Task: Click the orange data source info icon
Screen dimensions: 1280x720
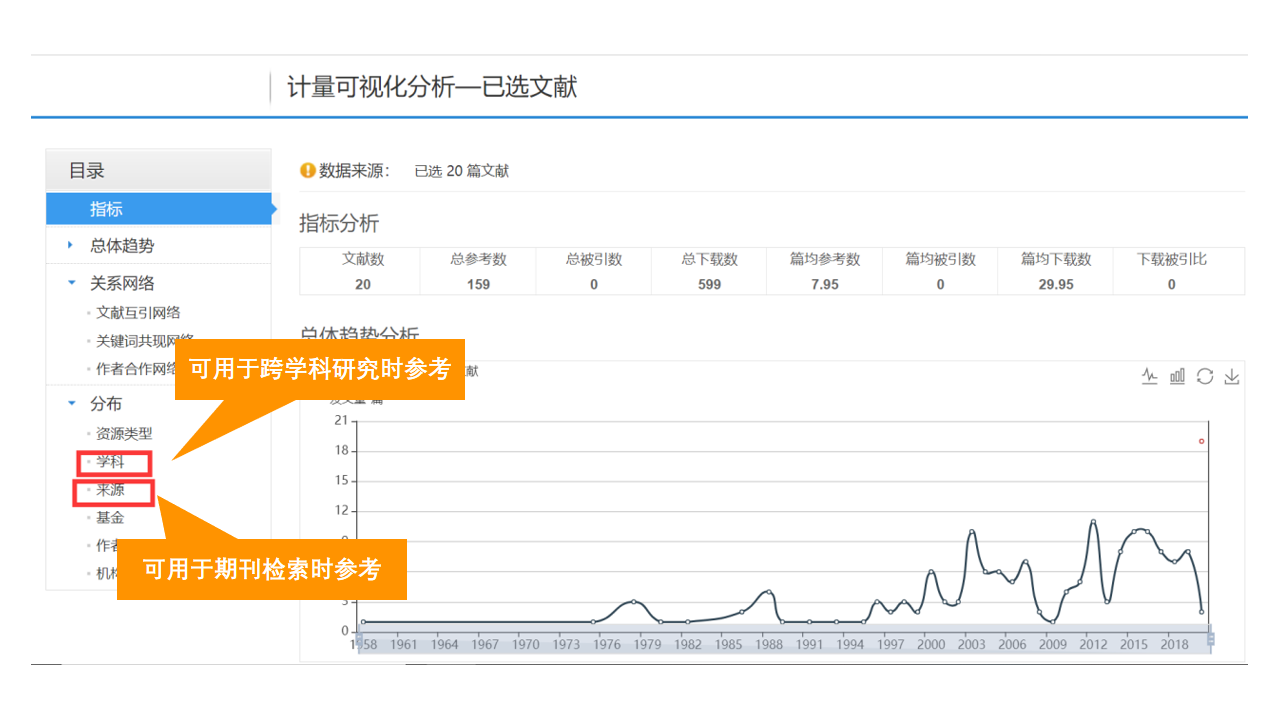Action: tap(308, 171)
